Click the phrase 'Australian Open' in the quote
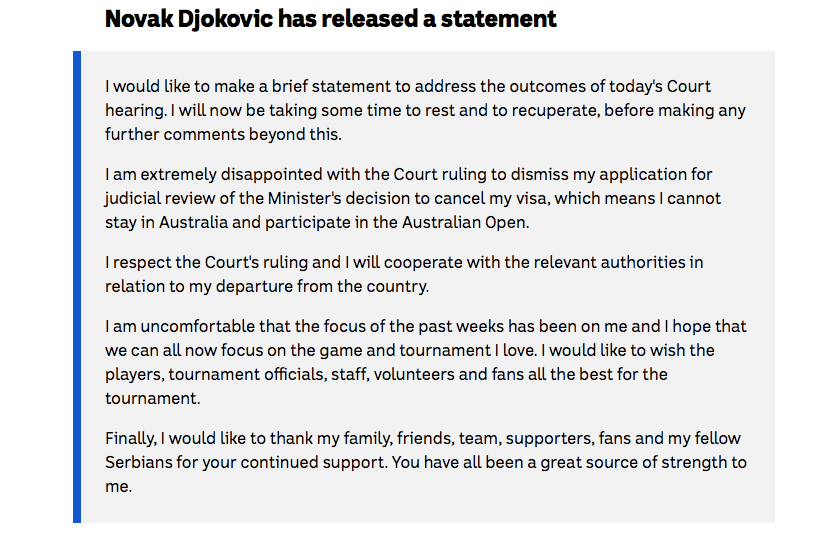 pos(464,222)
